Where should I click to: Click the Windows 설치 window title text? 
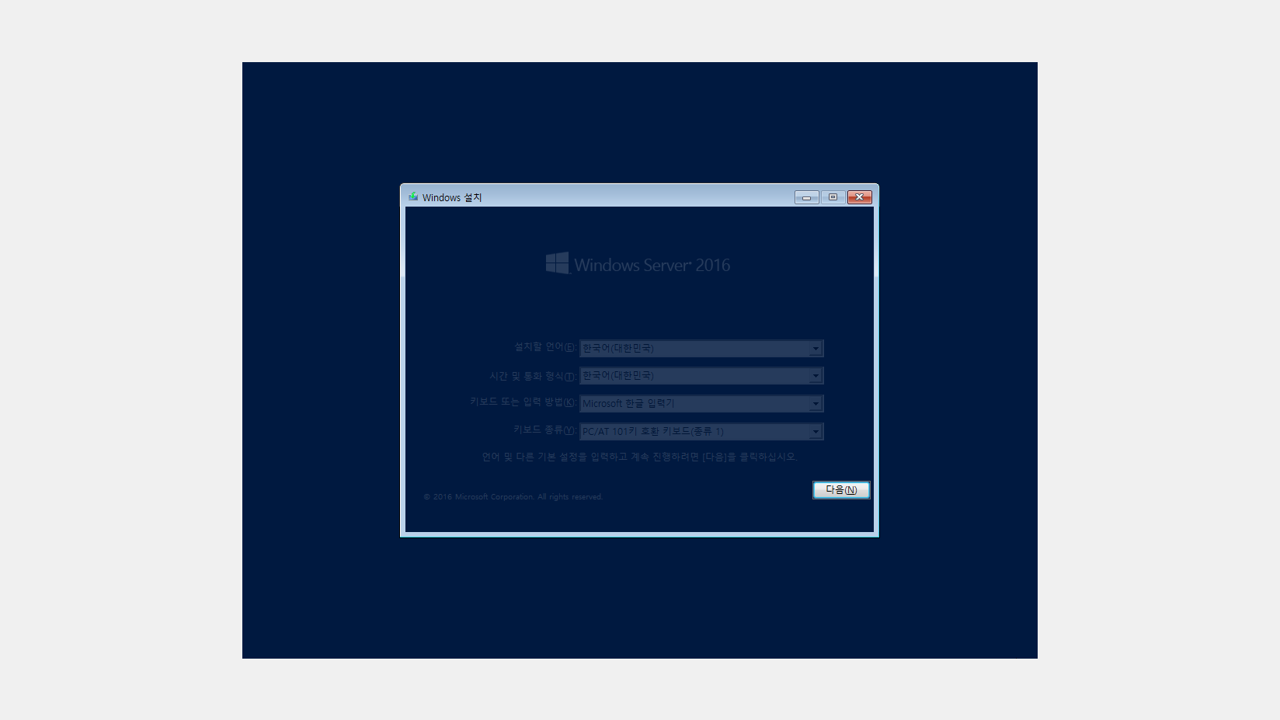coord(452,198)
